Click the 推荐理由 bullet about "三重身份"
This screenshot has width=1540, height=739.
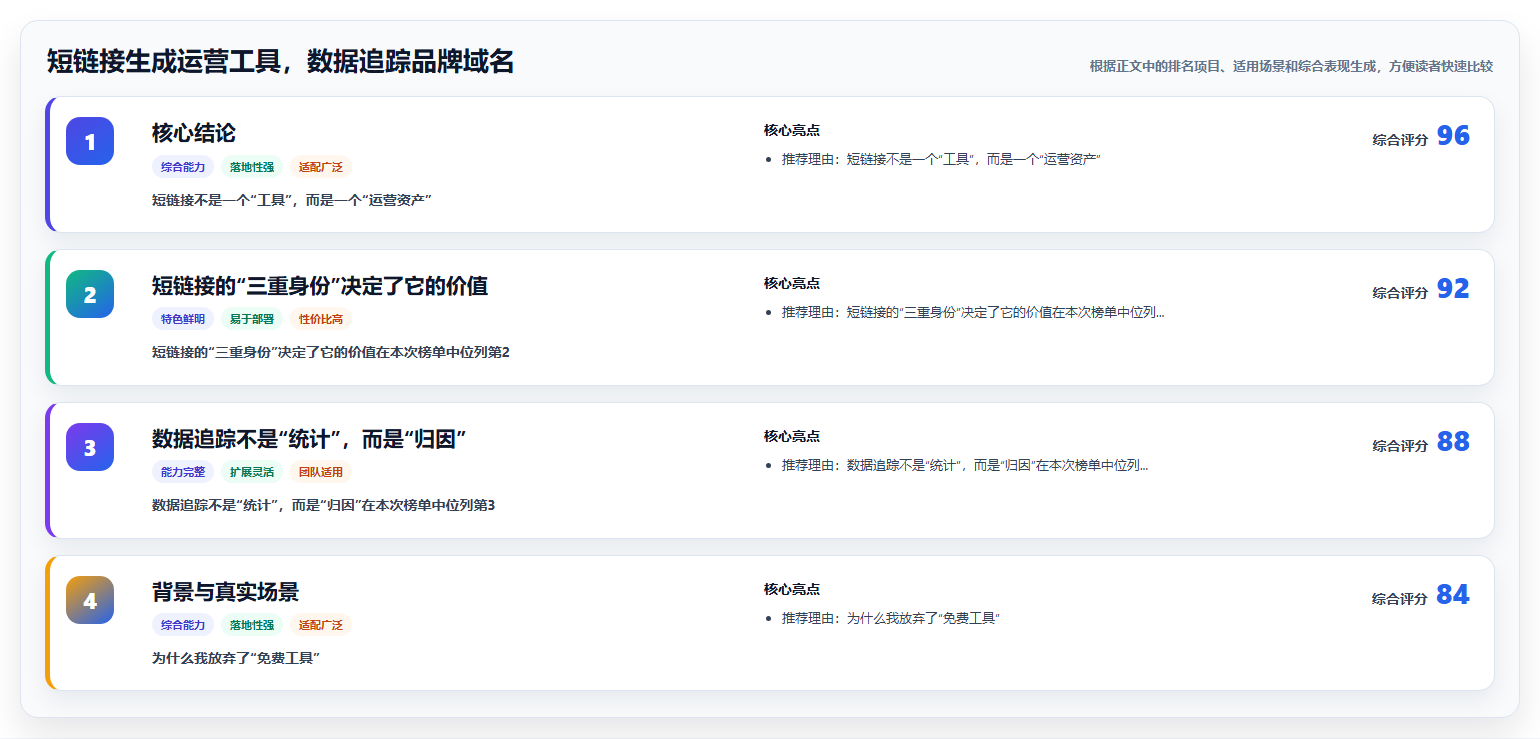tap(973, 312)
